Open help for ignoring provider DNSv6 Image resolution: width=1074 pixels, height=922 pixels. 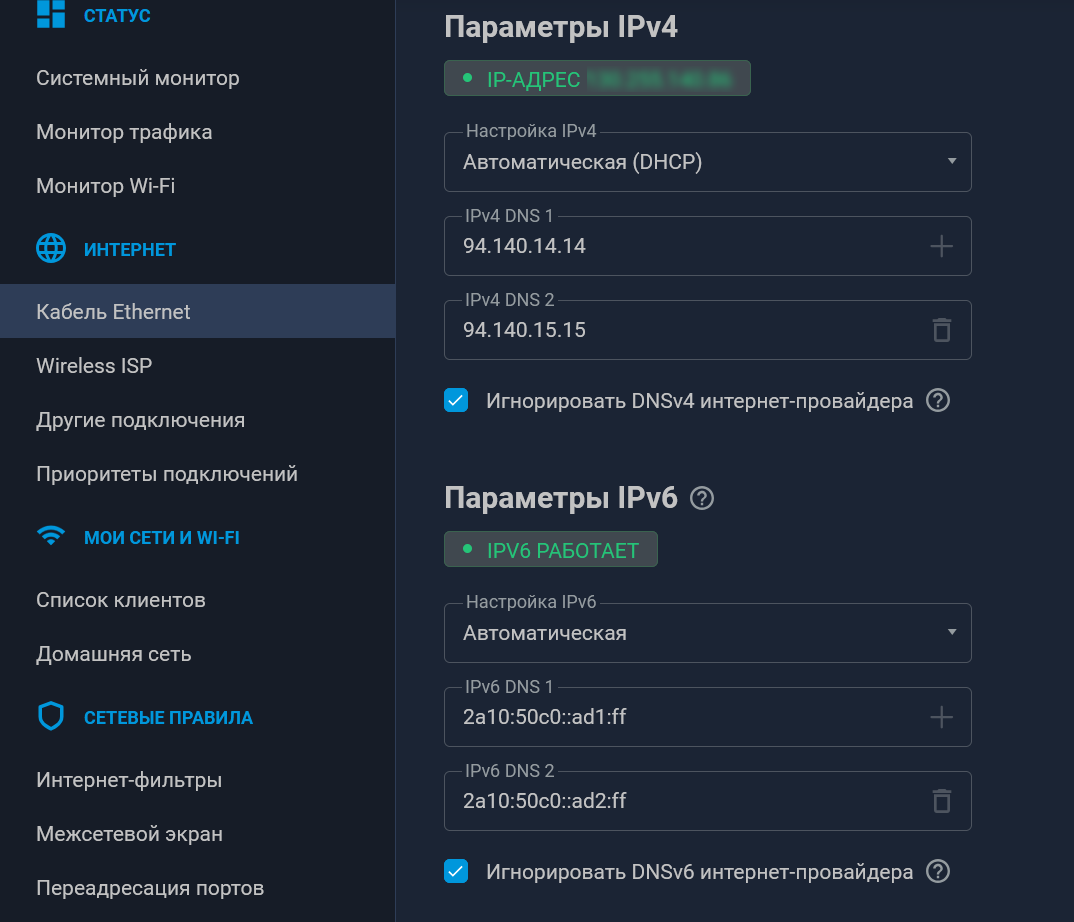click(x=937, y=872)
